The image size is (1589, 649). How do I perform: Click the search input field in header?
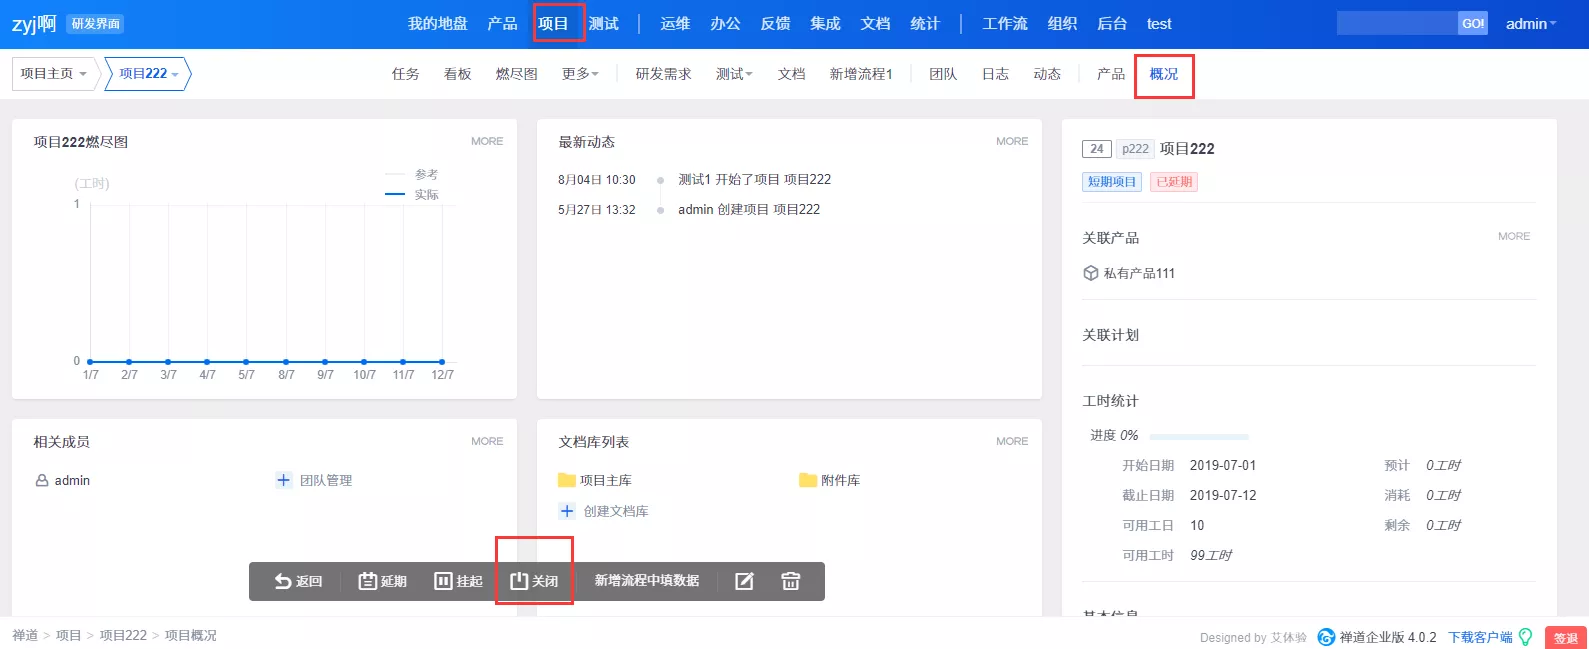[1397, 23]
